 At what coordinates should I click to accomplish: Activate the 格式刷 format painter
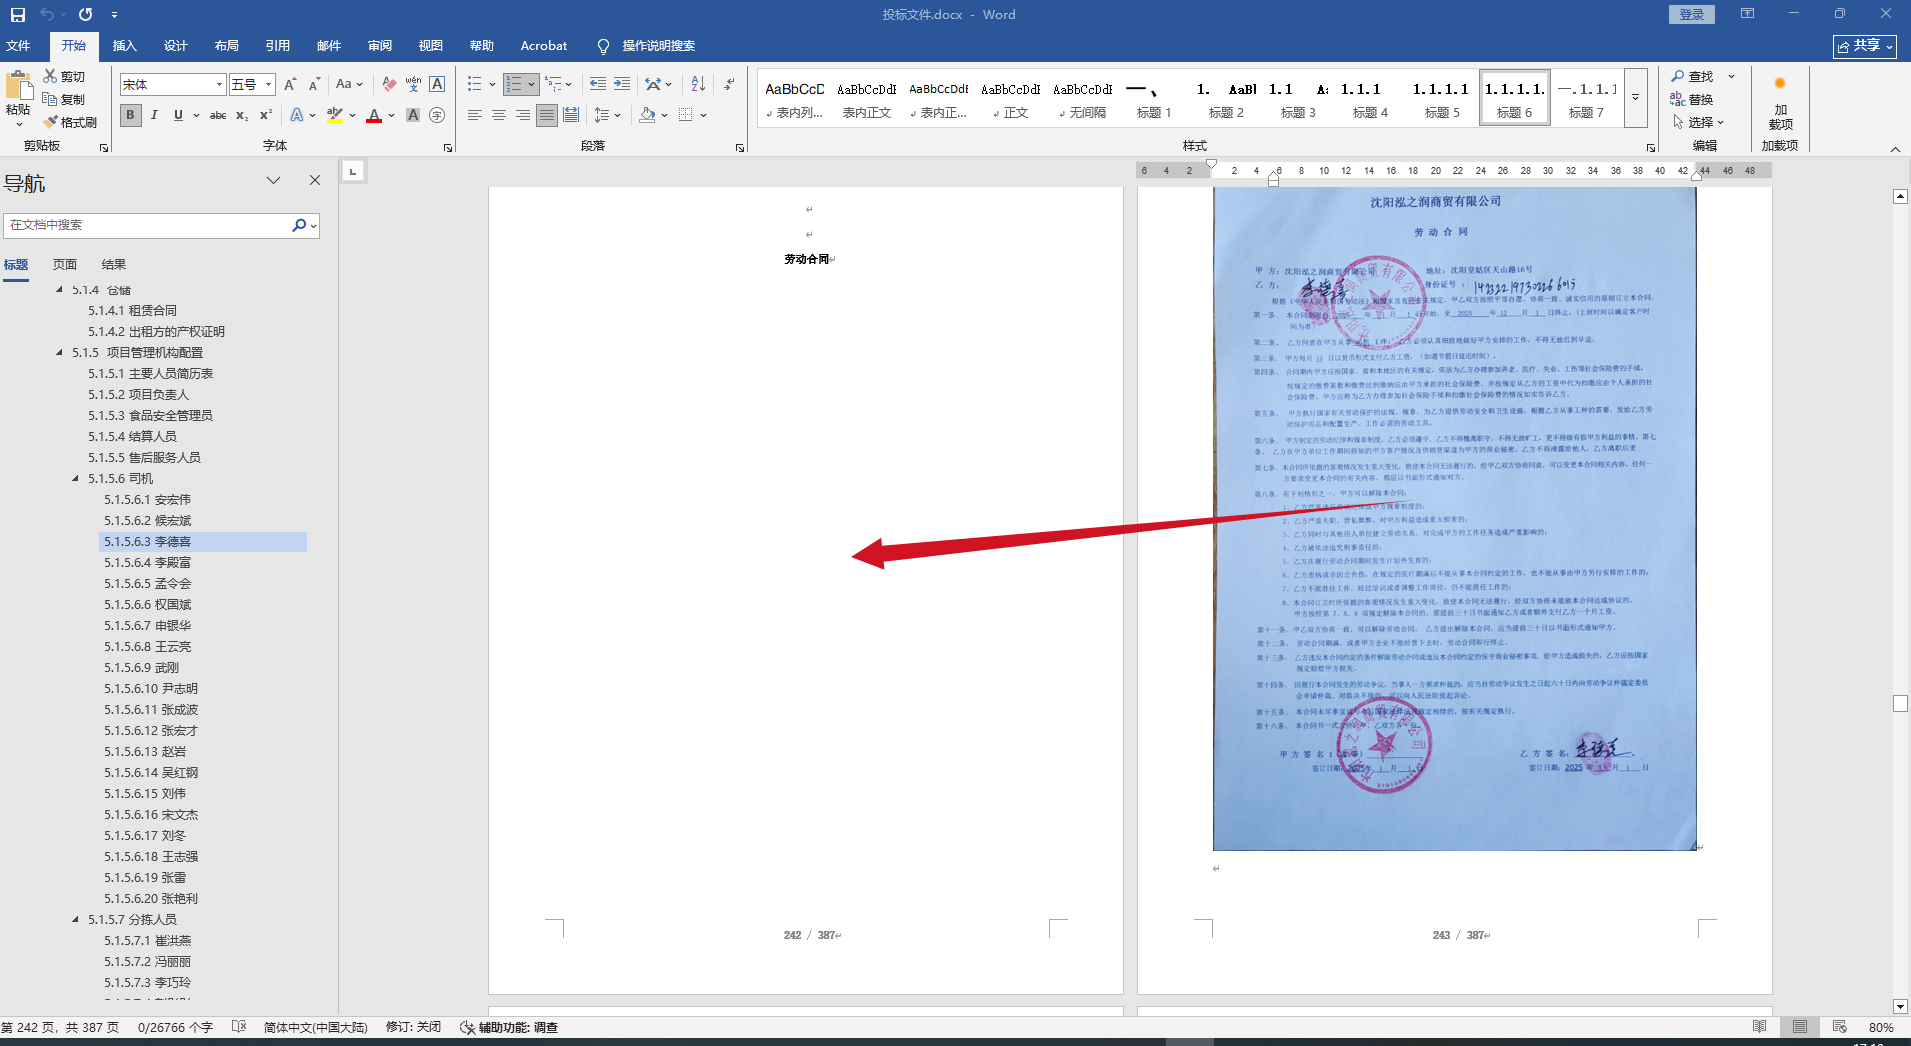[x=70, y=122]
